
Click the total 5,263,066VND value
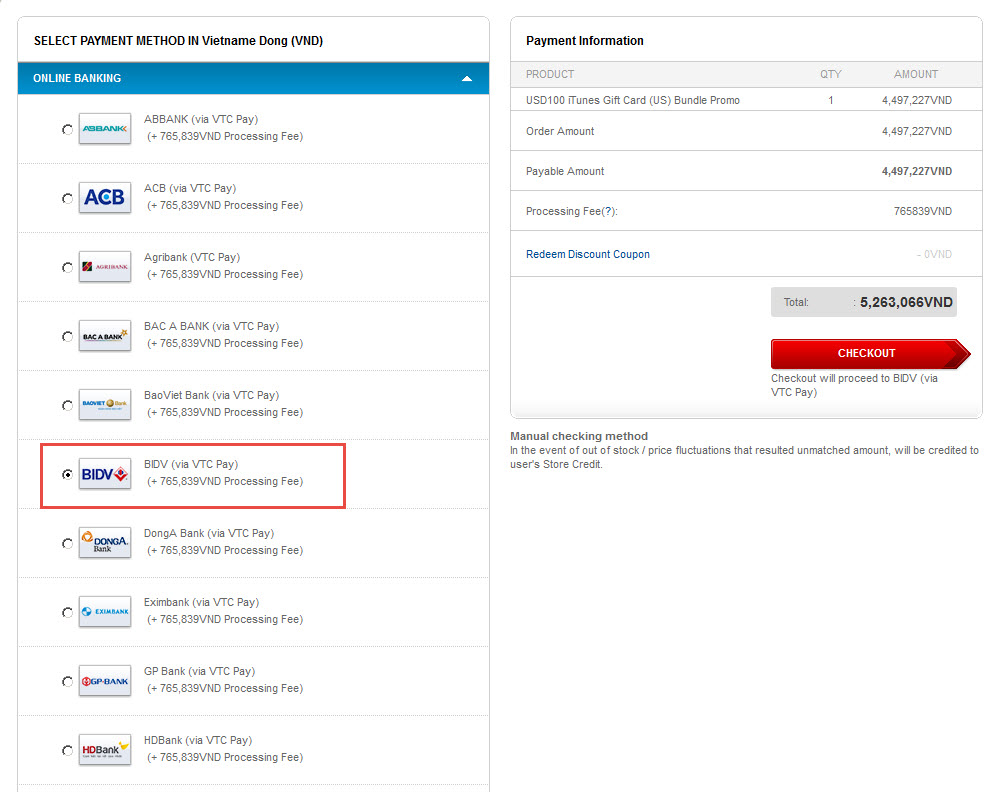pos(906,302)
